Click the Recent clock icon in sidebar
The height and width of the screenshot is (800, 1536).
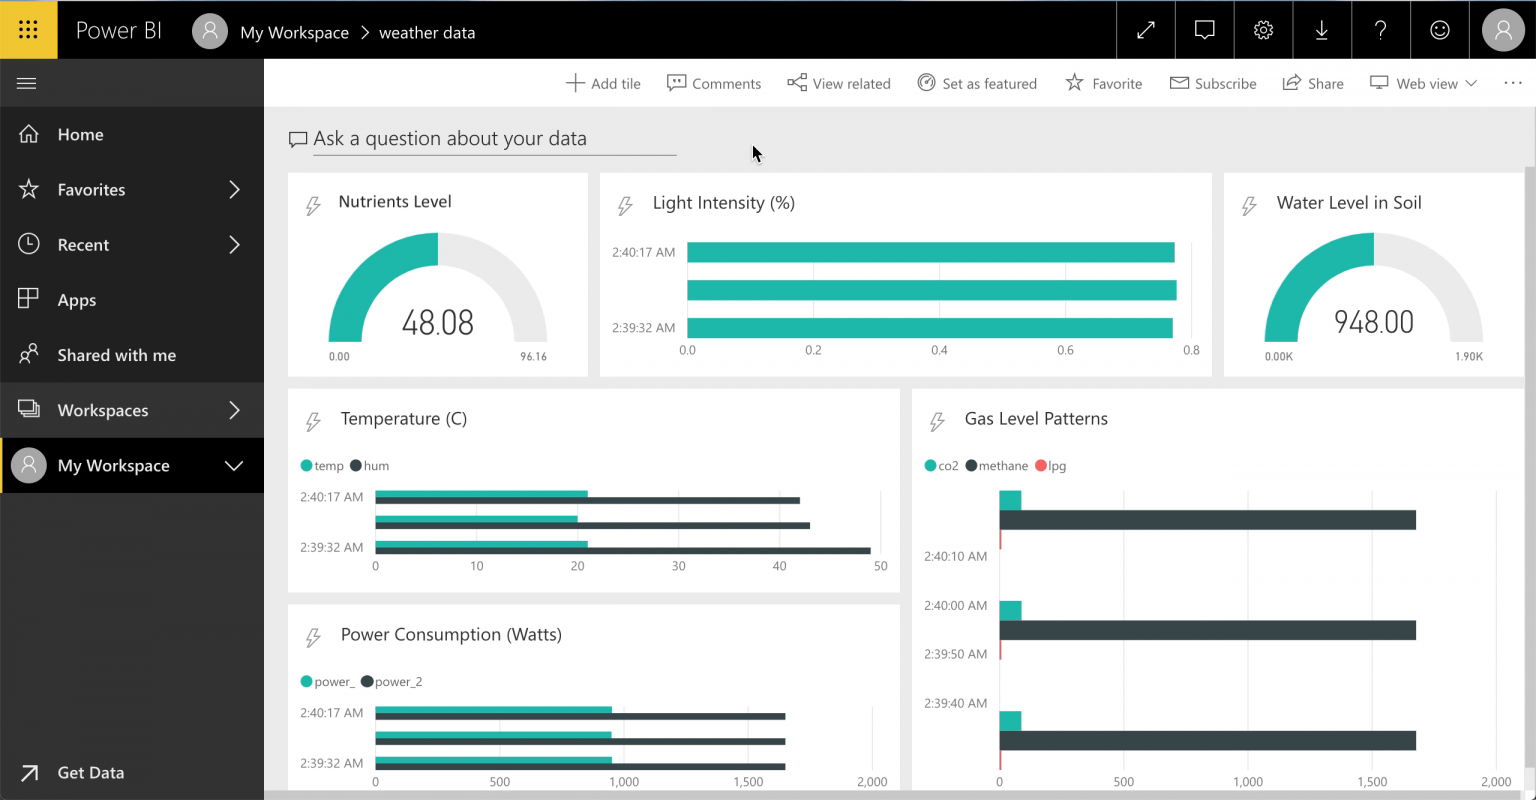[29, 244]
